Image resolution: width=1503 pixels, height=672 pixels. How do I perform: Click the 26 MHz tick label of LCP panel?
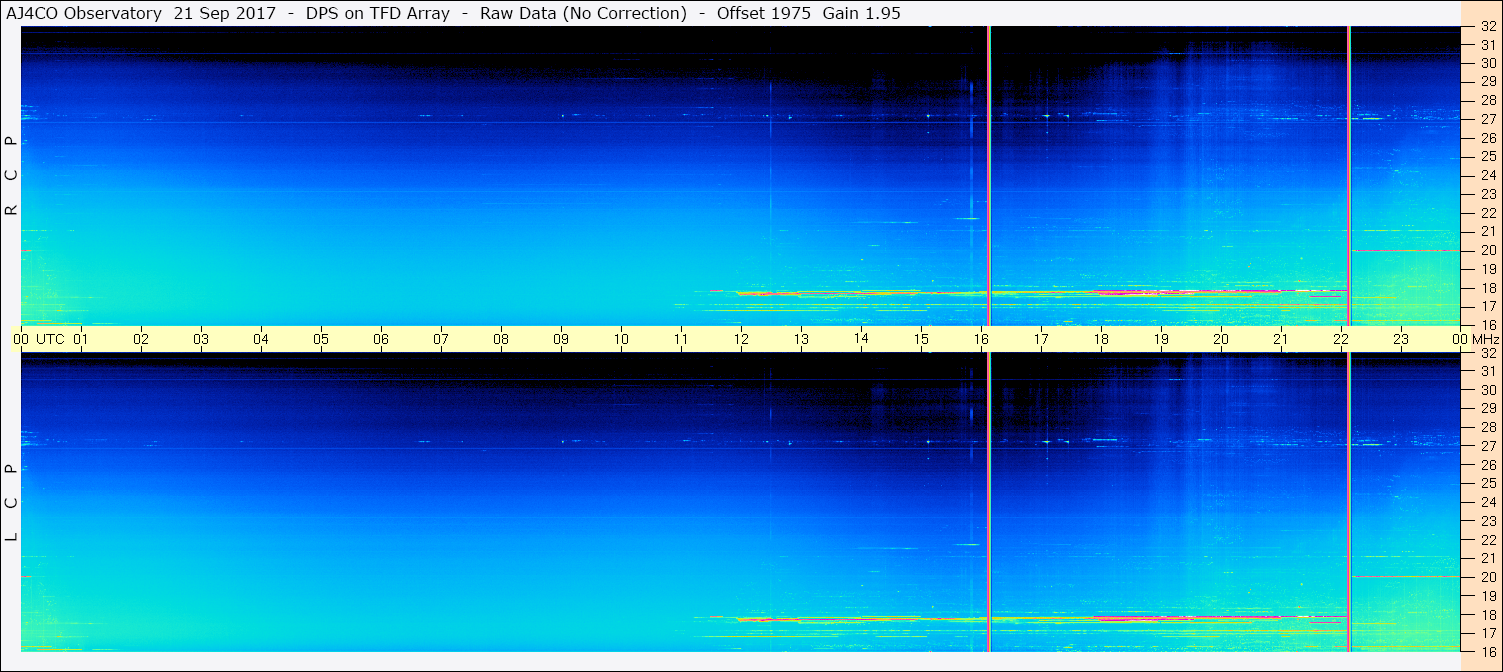(x=1488, y=465)
